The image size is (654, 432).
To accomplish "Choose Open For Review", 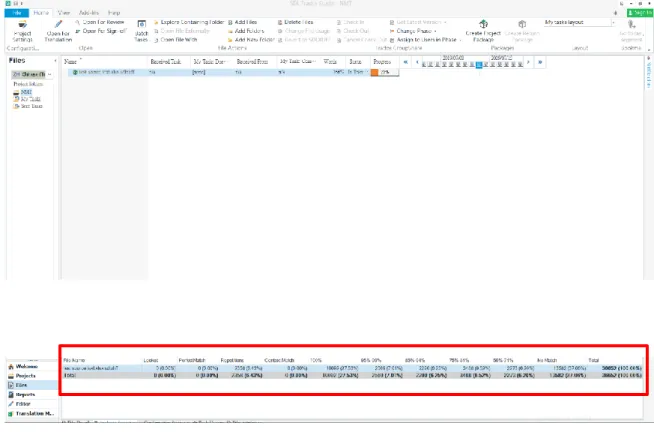I will (100, 22).
